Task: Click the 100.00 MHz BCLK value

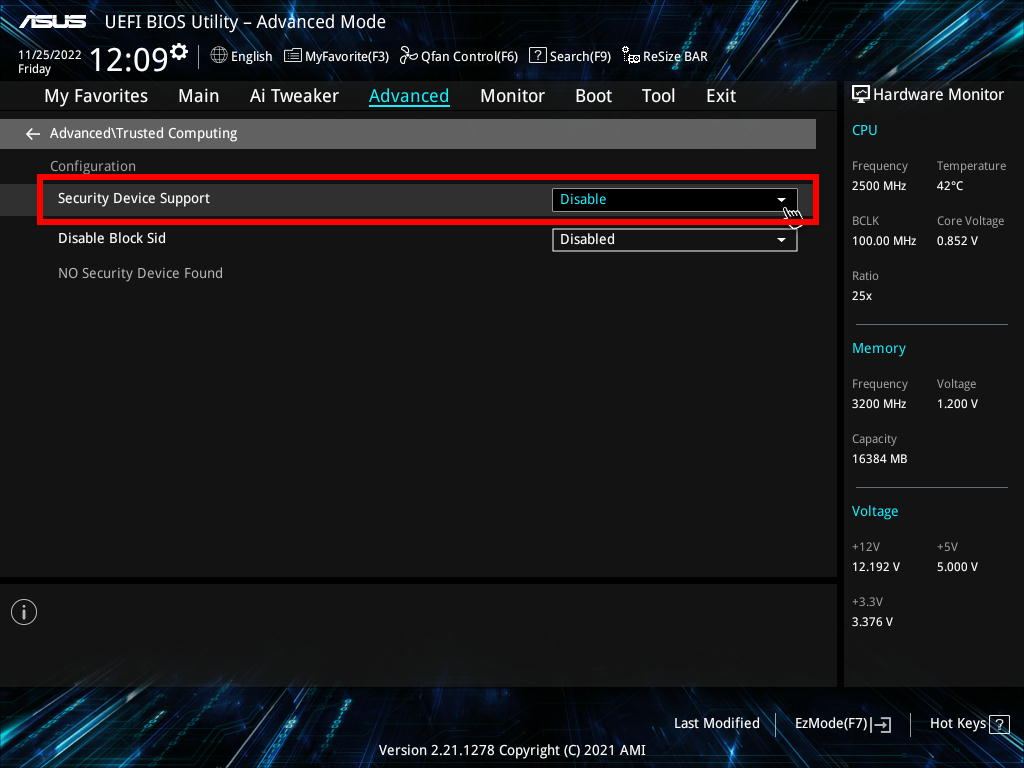Action: [884, 241]
